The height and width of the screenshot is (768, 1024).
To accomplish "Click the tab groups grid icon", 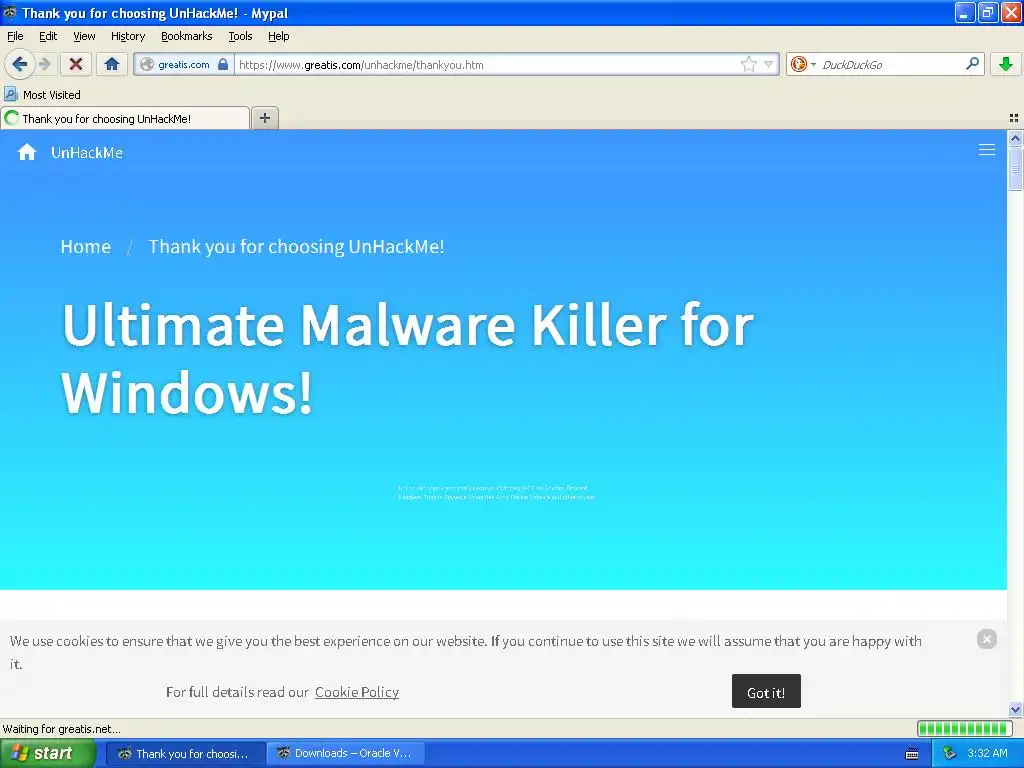I will (1014, 118).
